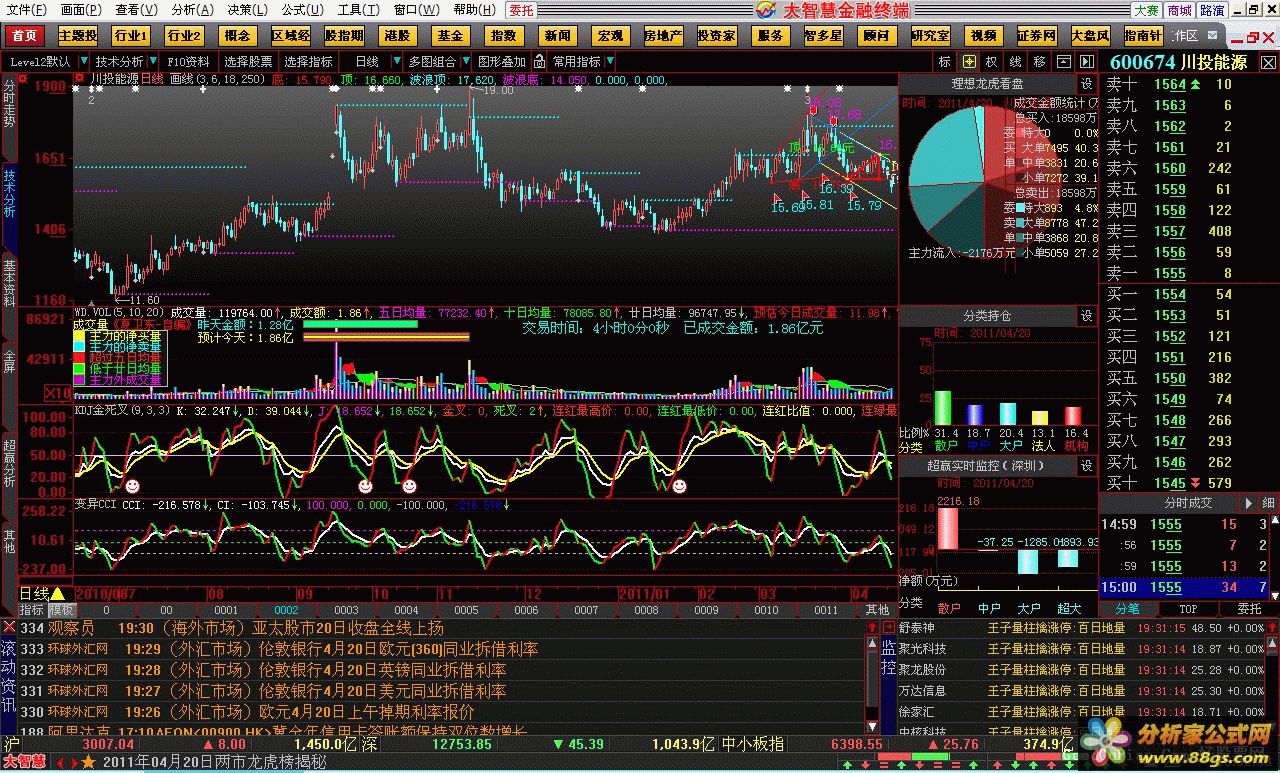The height and width of the screenshot is (773, 1280).
Task: Select the 模板 tab next to 指标
Action: tap(61, 609)
